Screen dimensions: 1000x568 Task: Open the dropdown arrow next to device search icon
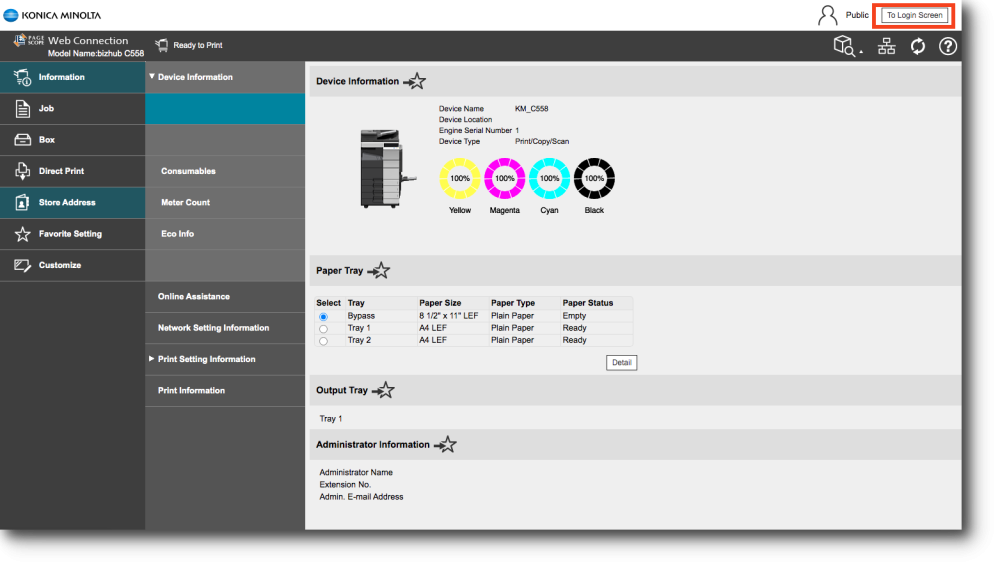pos(861,52)
